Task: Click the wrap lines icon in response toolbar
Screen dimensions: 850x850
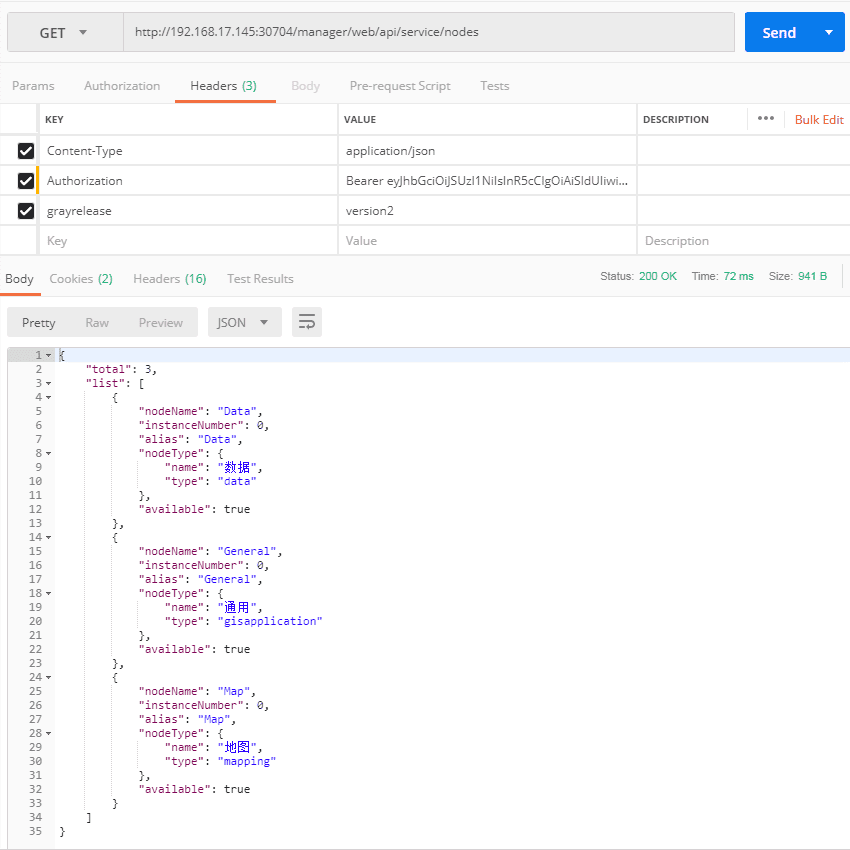Action: coord(307,322)
